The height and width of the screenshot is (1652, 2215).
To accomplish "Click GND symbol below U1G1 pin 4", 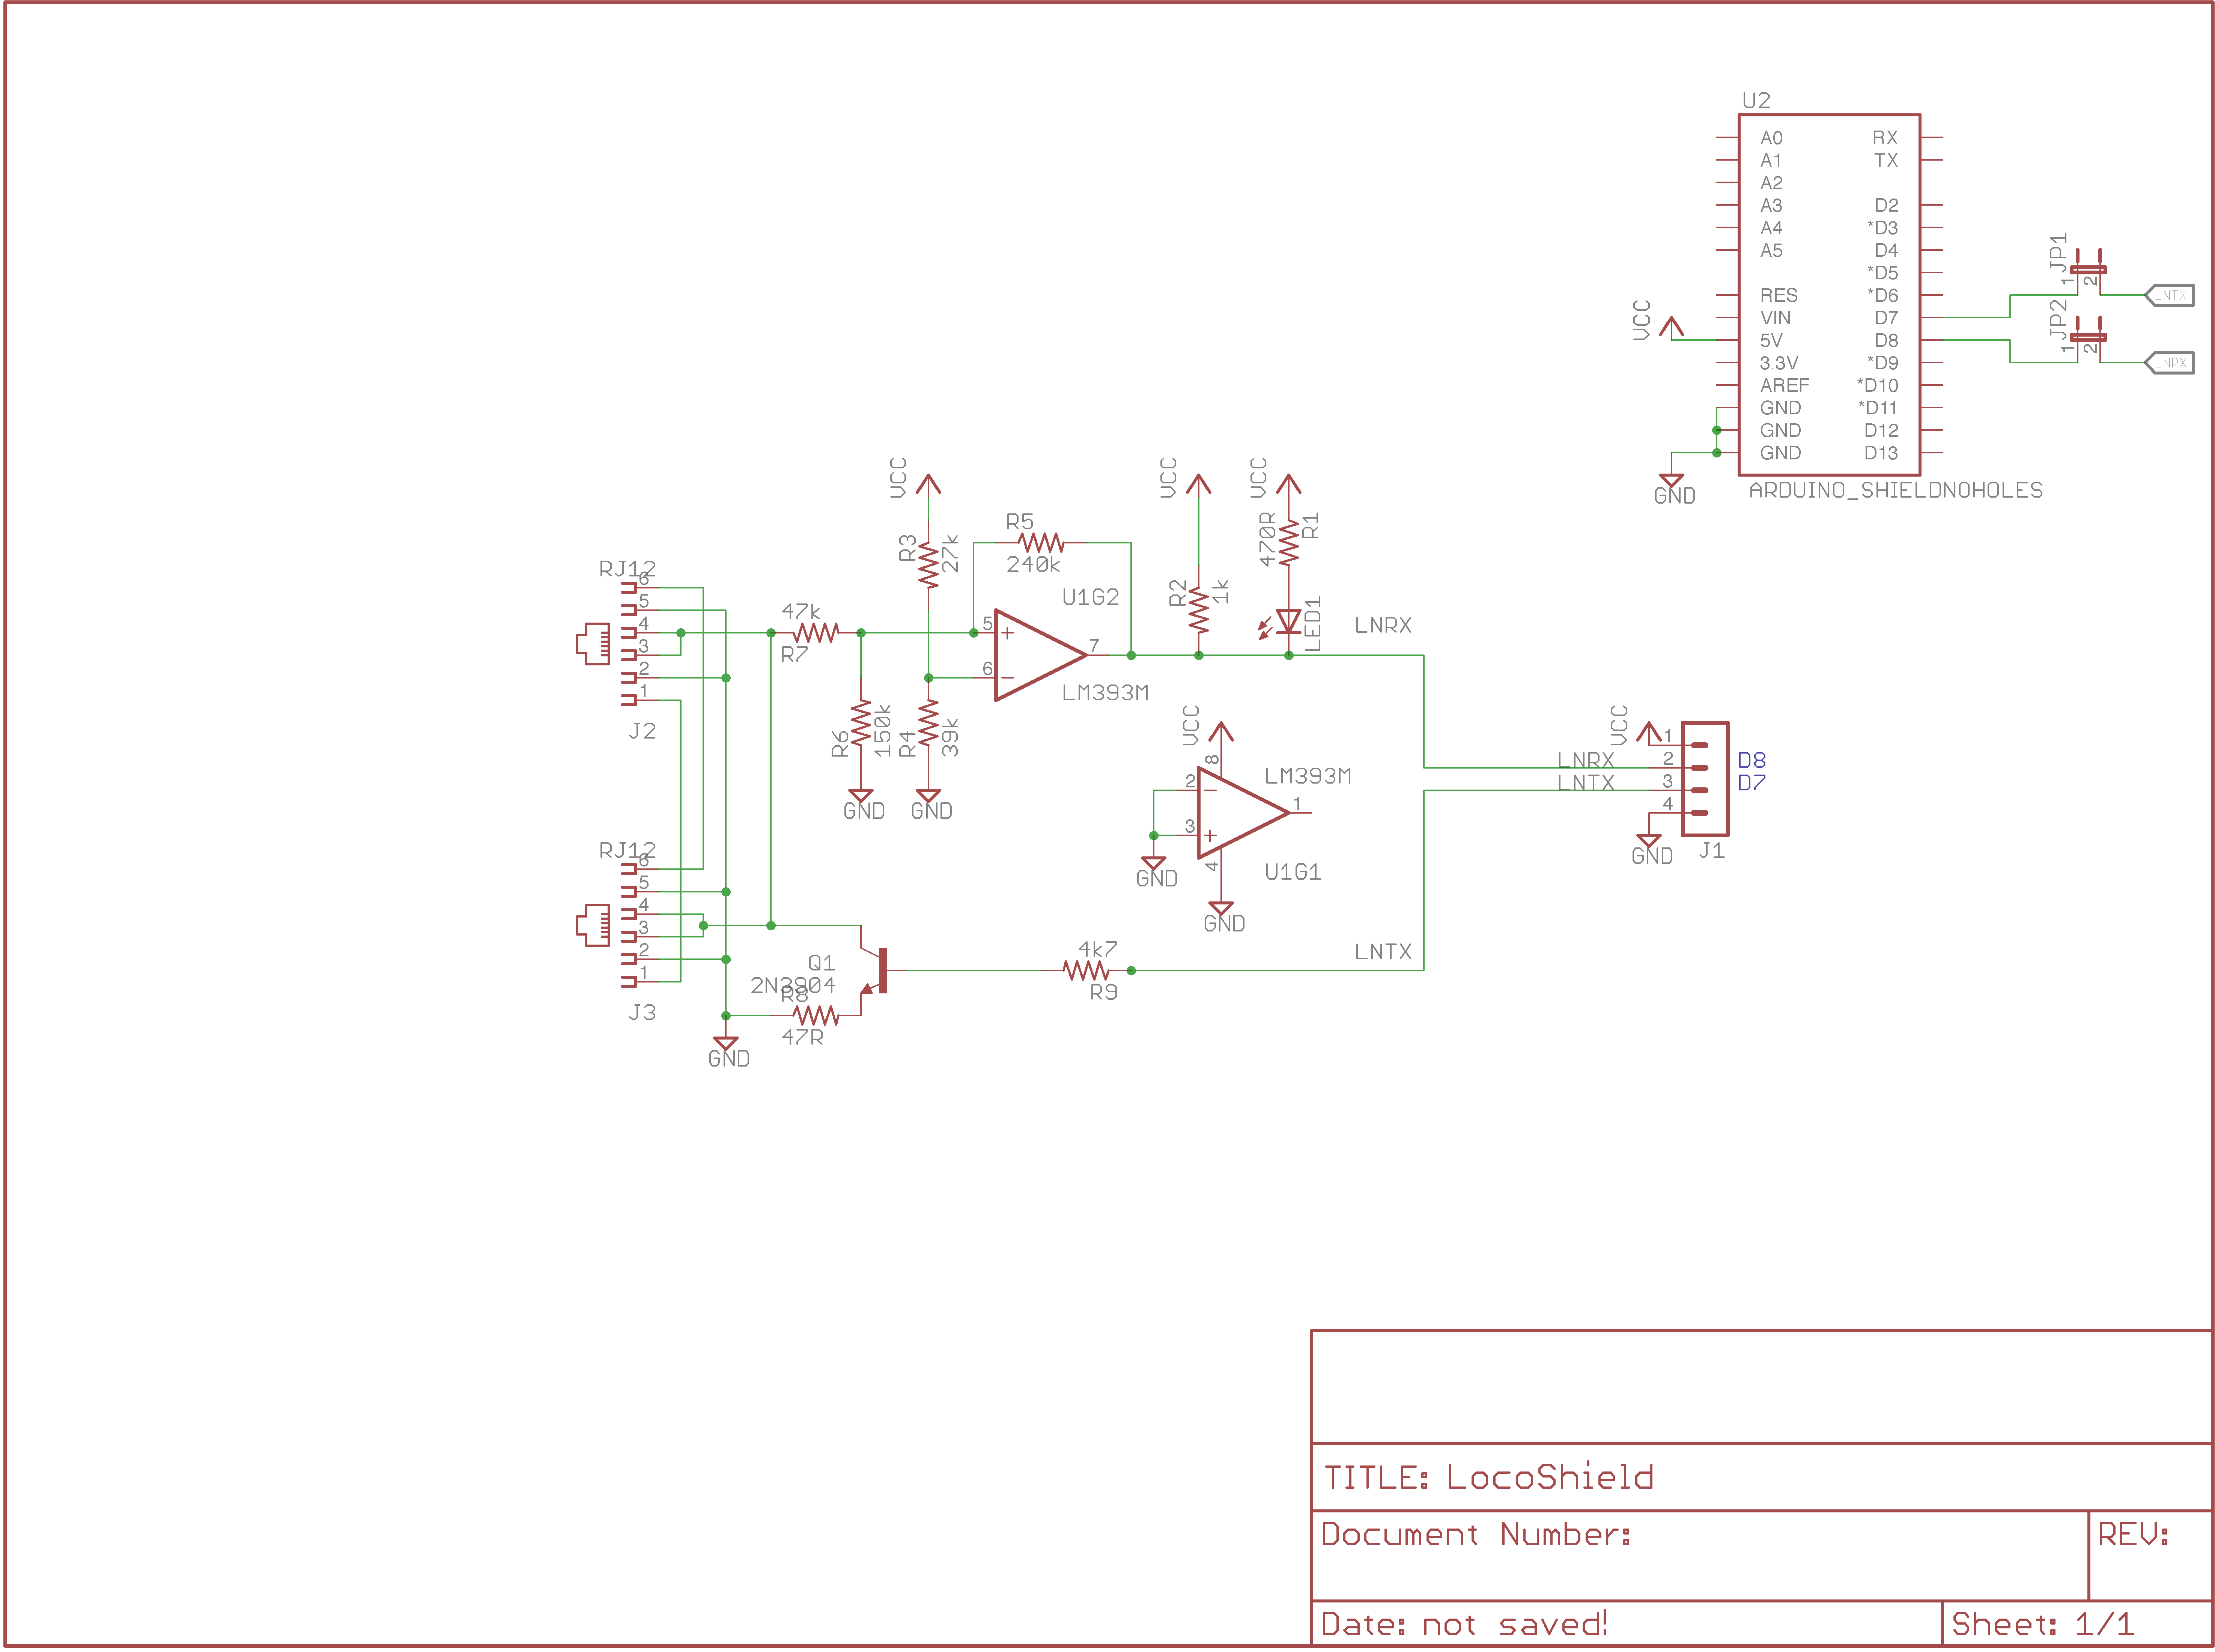I will click(1221, 909).
